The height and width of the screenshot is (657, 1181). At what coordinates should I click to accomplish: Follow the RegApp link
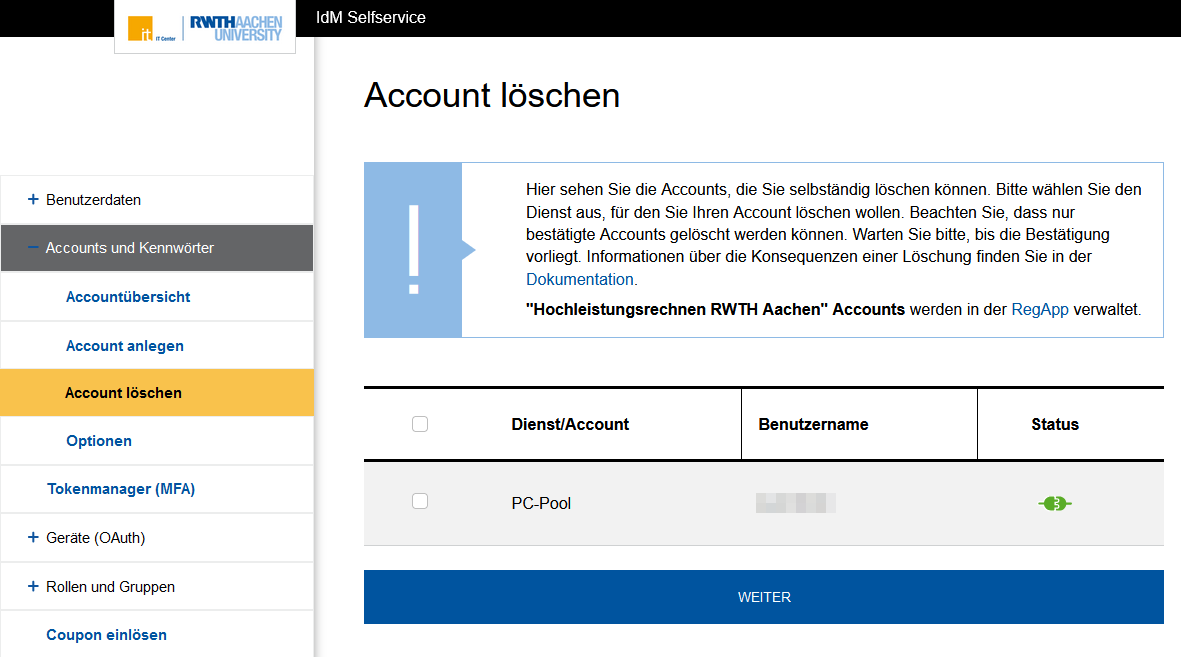point(1040,310)
